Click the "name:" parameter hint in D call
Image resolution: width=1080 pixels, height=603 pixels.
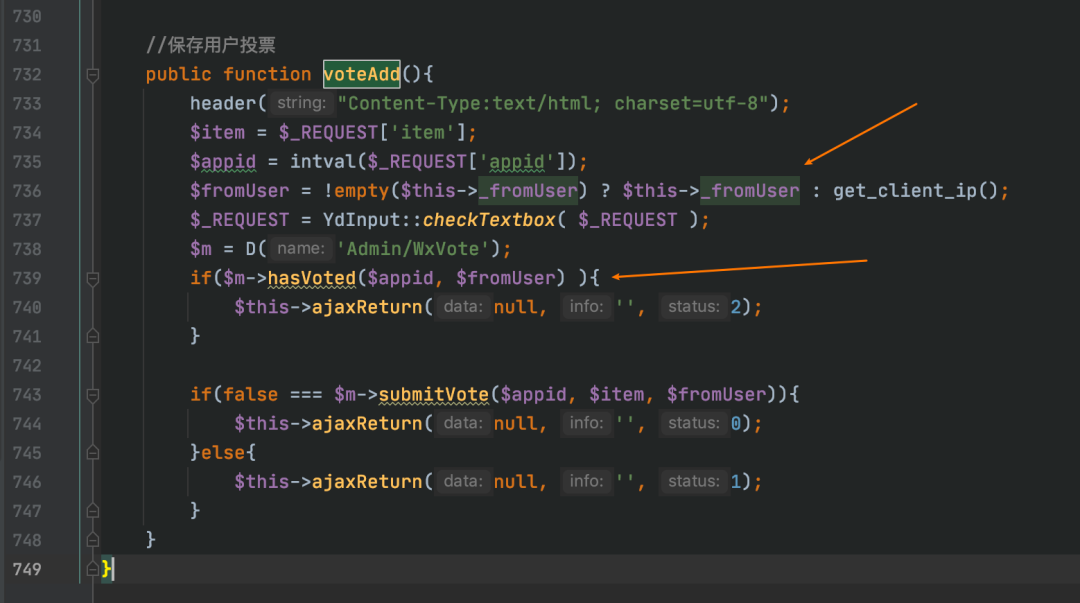(300, 249)
